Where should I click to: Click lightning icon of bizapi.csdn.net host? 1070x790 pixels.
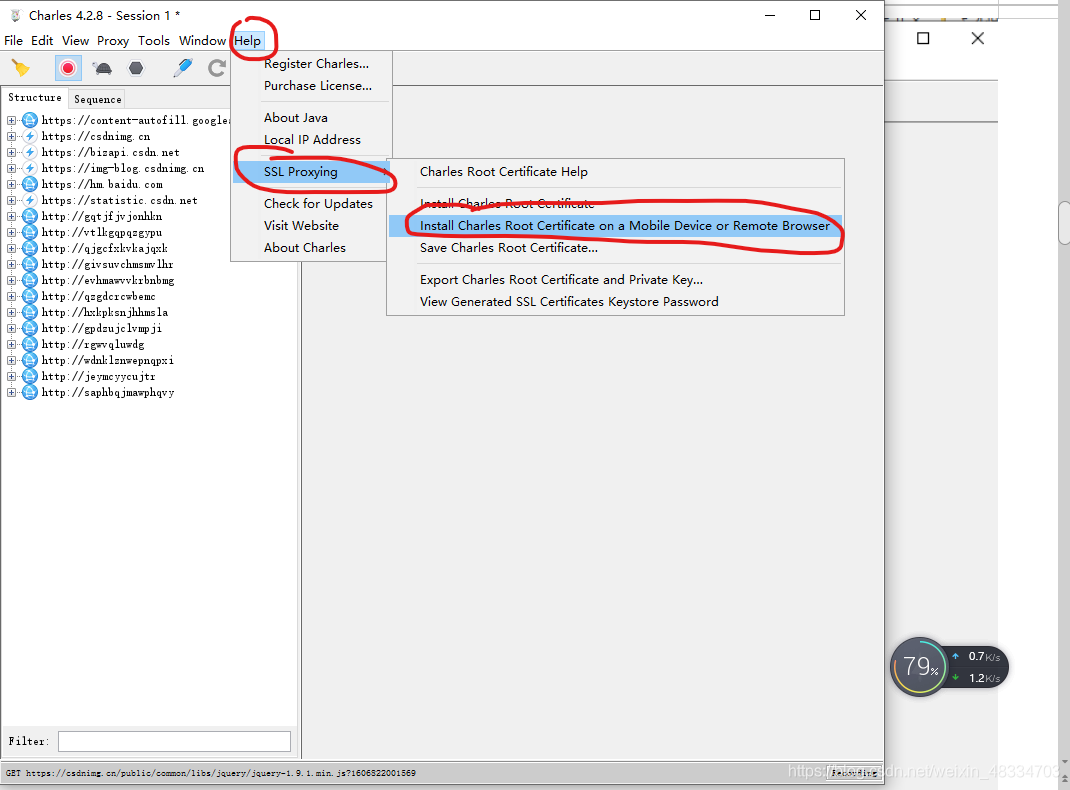pyautogui.click(x=30, y=152)
